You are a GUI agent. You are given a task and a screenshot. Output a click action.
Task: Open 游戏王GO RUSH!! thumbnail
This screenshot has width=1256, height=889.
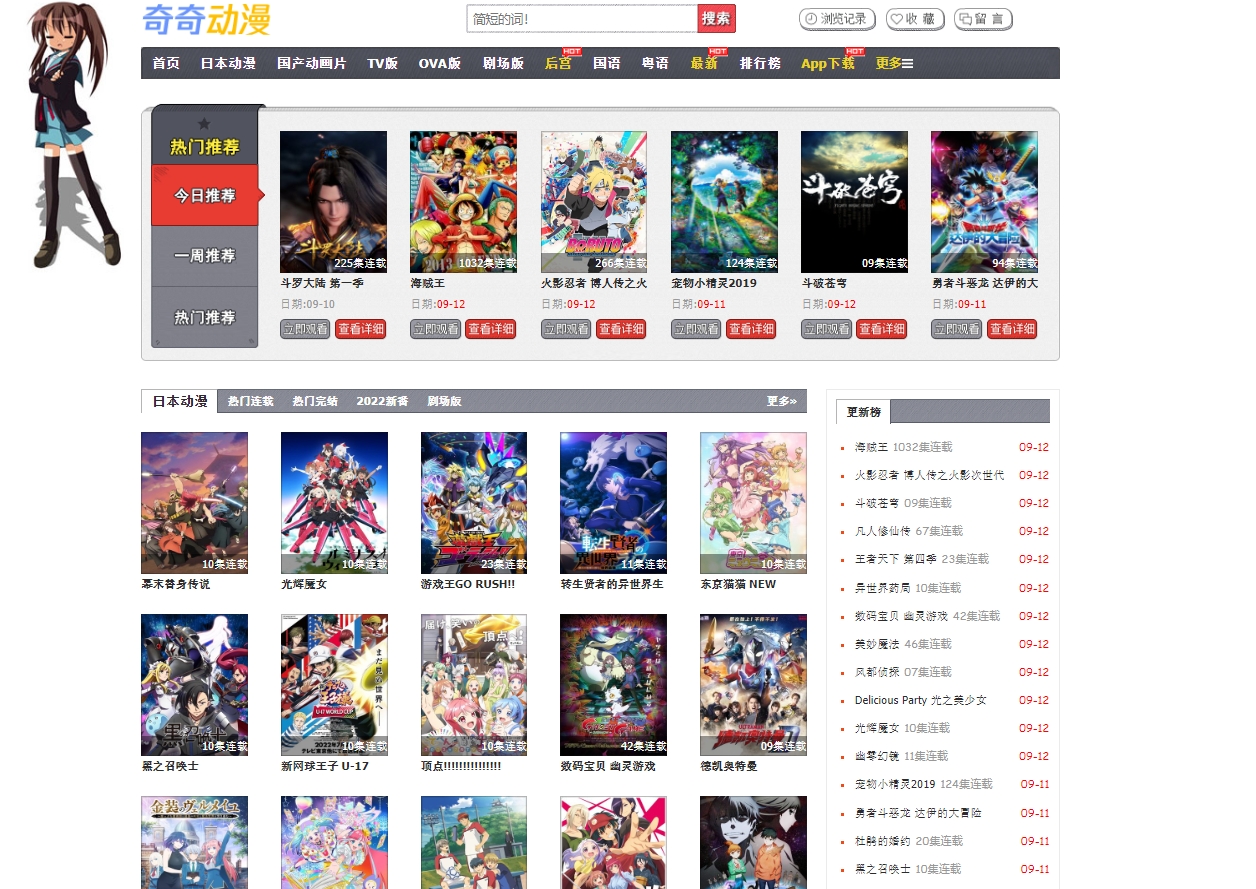pos(474,502)
